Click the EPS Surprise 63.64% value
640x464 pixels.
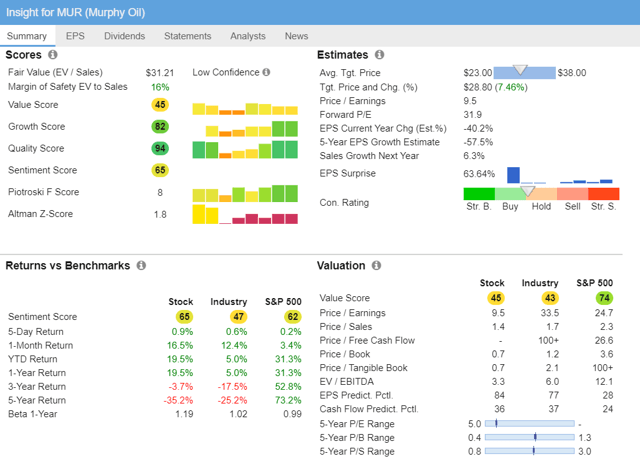(479, 174)
